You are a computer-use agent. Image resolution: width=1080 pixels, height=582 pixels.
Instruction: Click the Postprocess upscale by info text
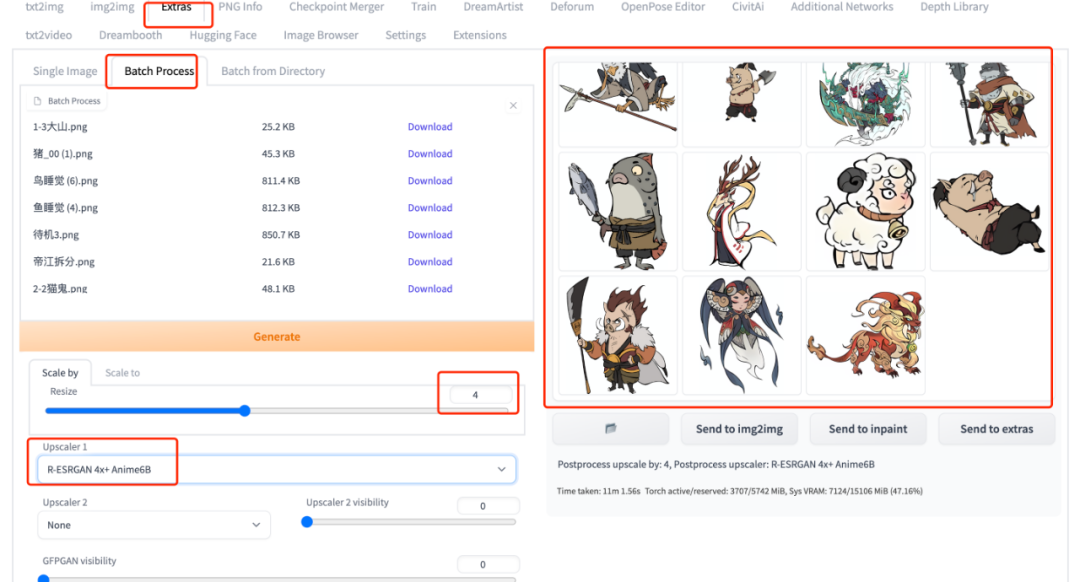(x=716, y=464)
